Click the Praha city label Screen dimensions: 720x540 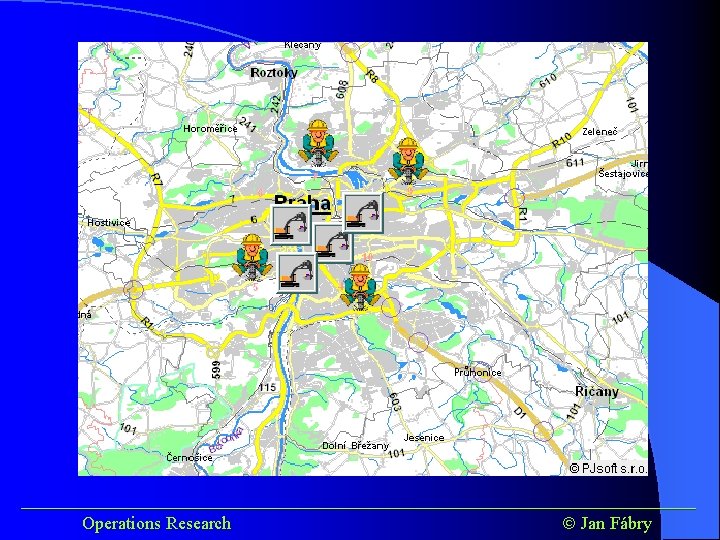click(x=302, y=202)
